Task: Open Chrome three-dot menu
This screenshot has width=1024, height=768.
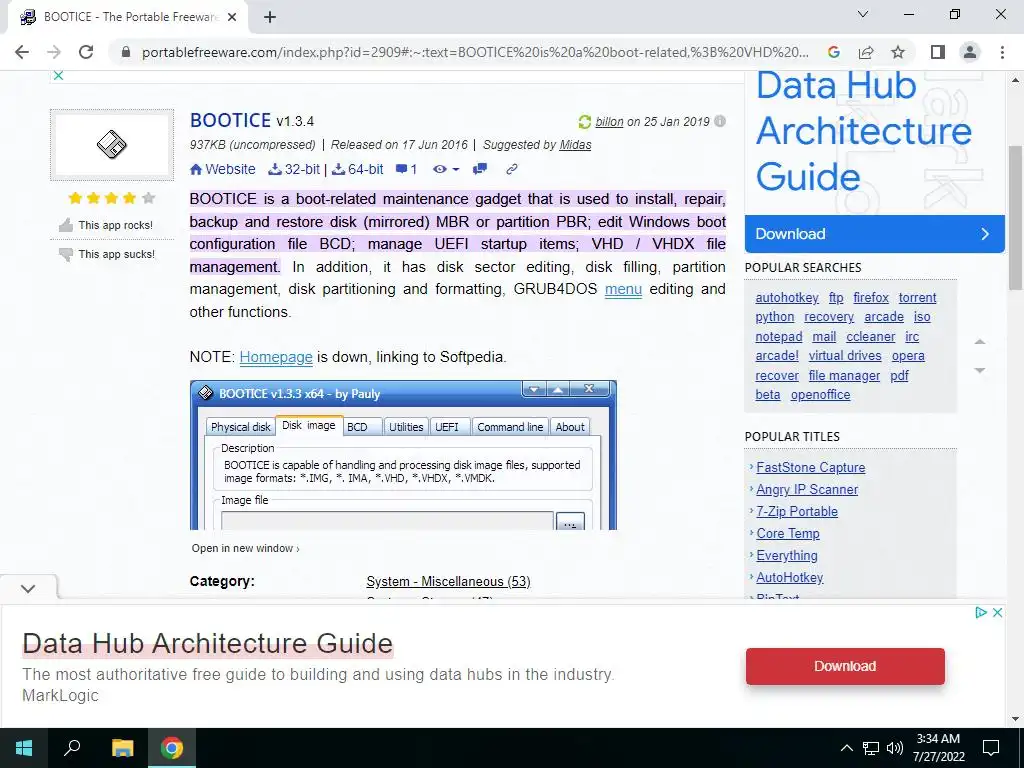Action: (x=1002, y=52)
